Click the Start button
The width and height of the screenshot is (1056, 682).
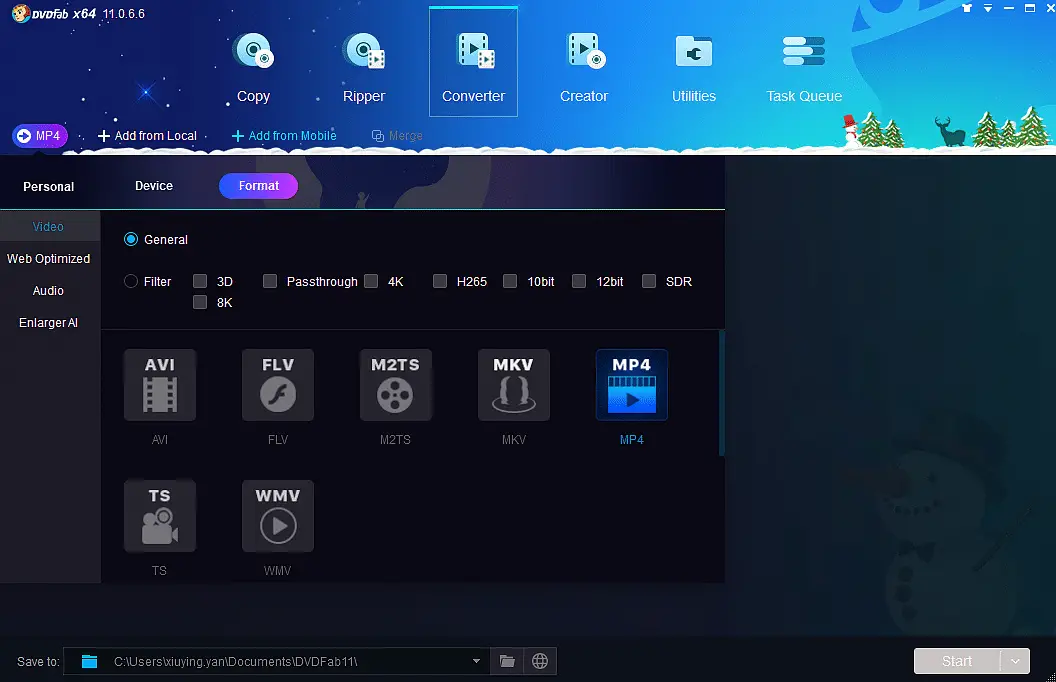coord(957,661)
